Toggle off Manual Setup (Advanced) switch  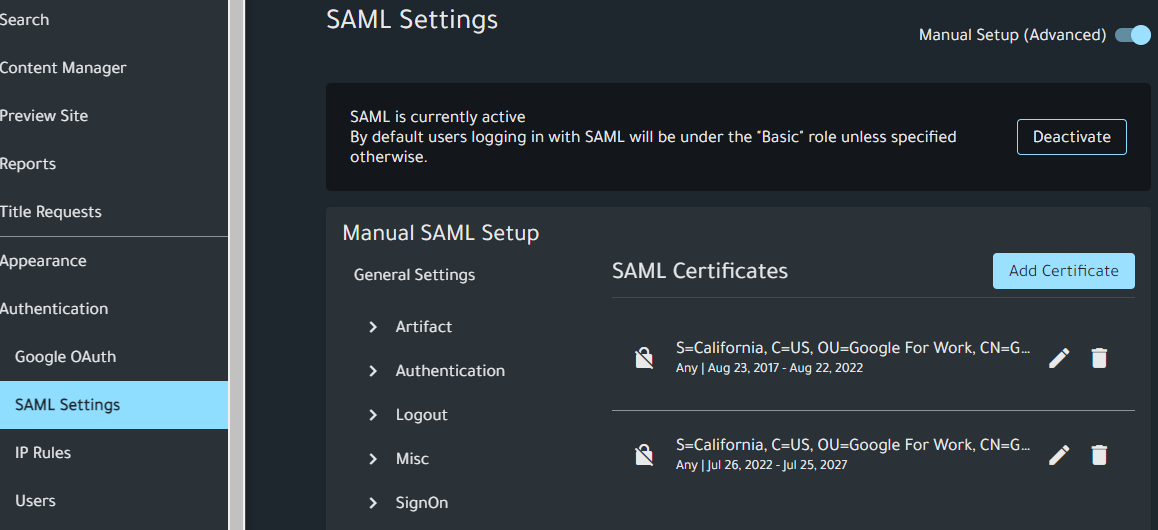pos(1133,35)
